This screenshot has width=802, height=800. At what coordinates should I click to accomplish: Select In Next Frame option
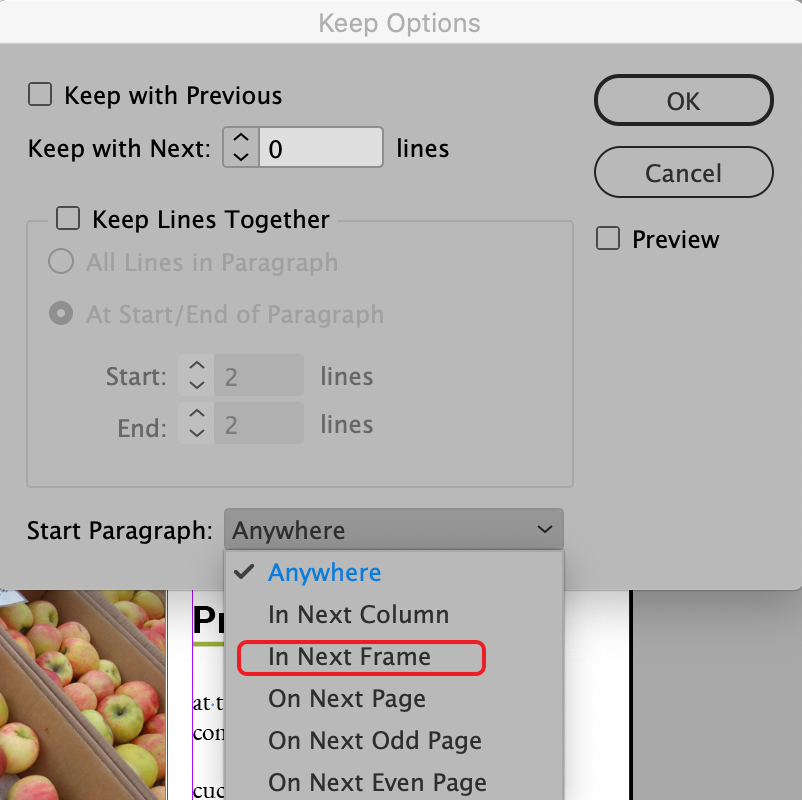point(349,657)
